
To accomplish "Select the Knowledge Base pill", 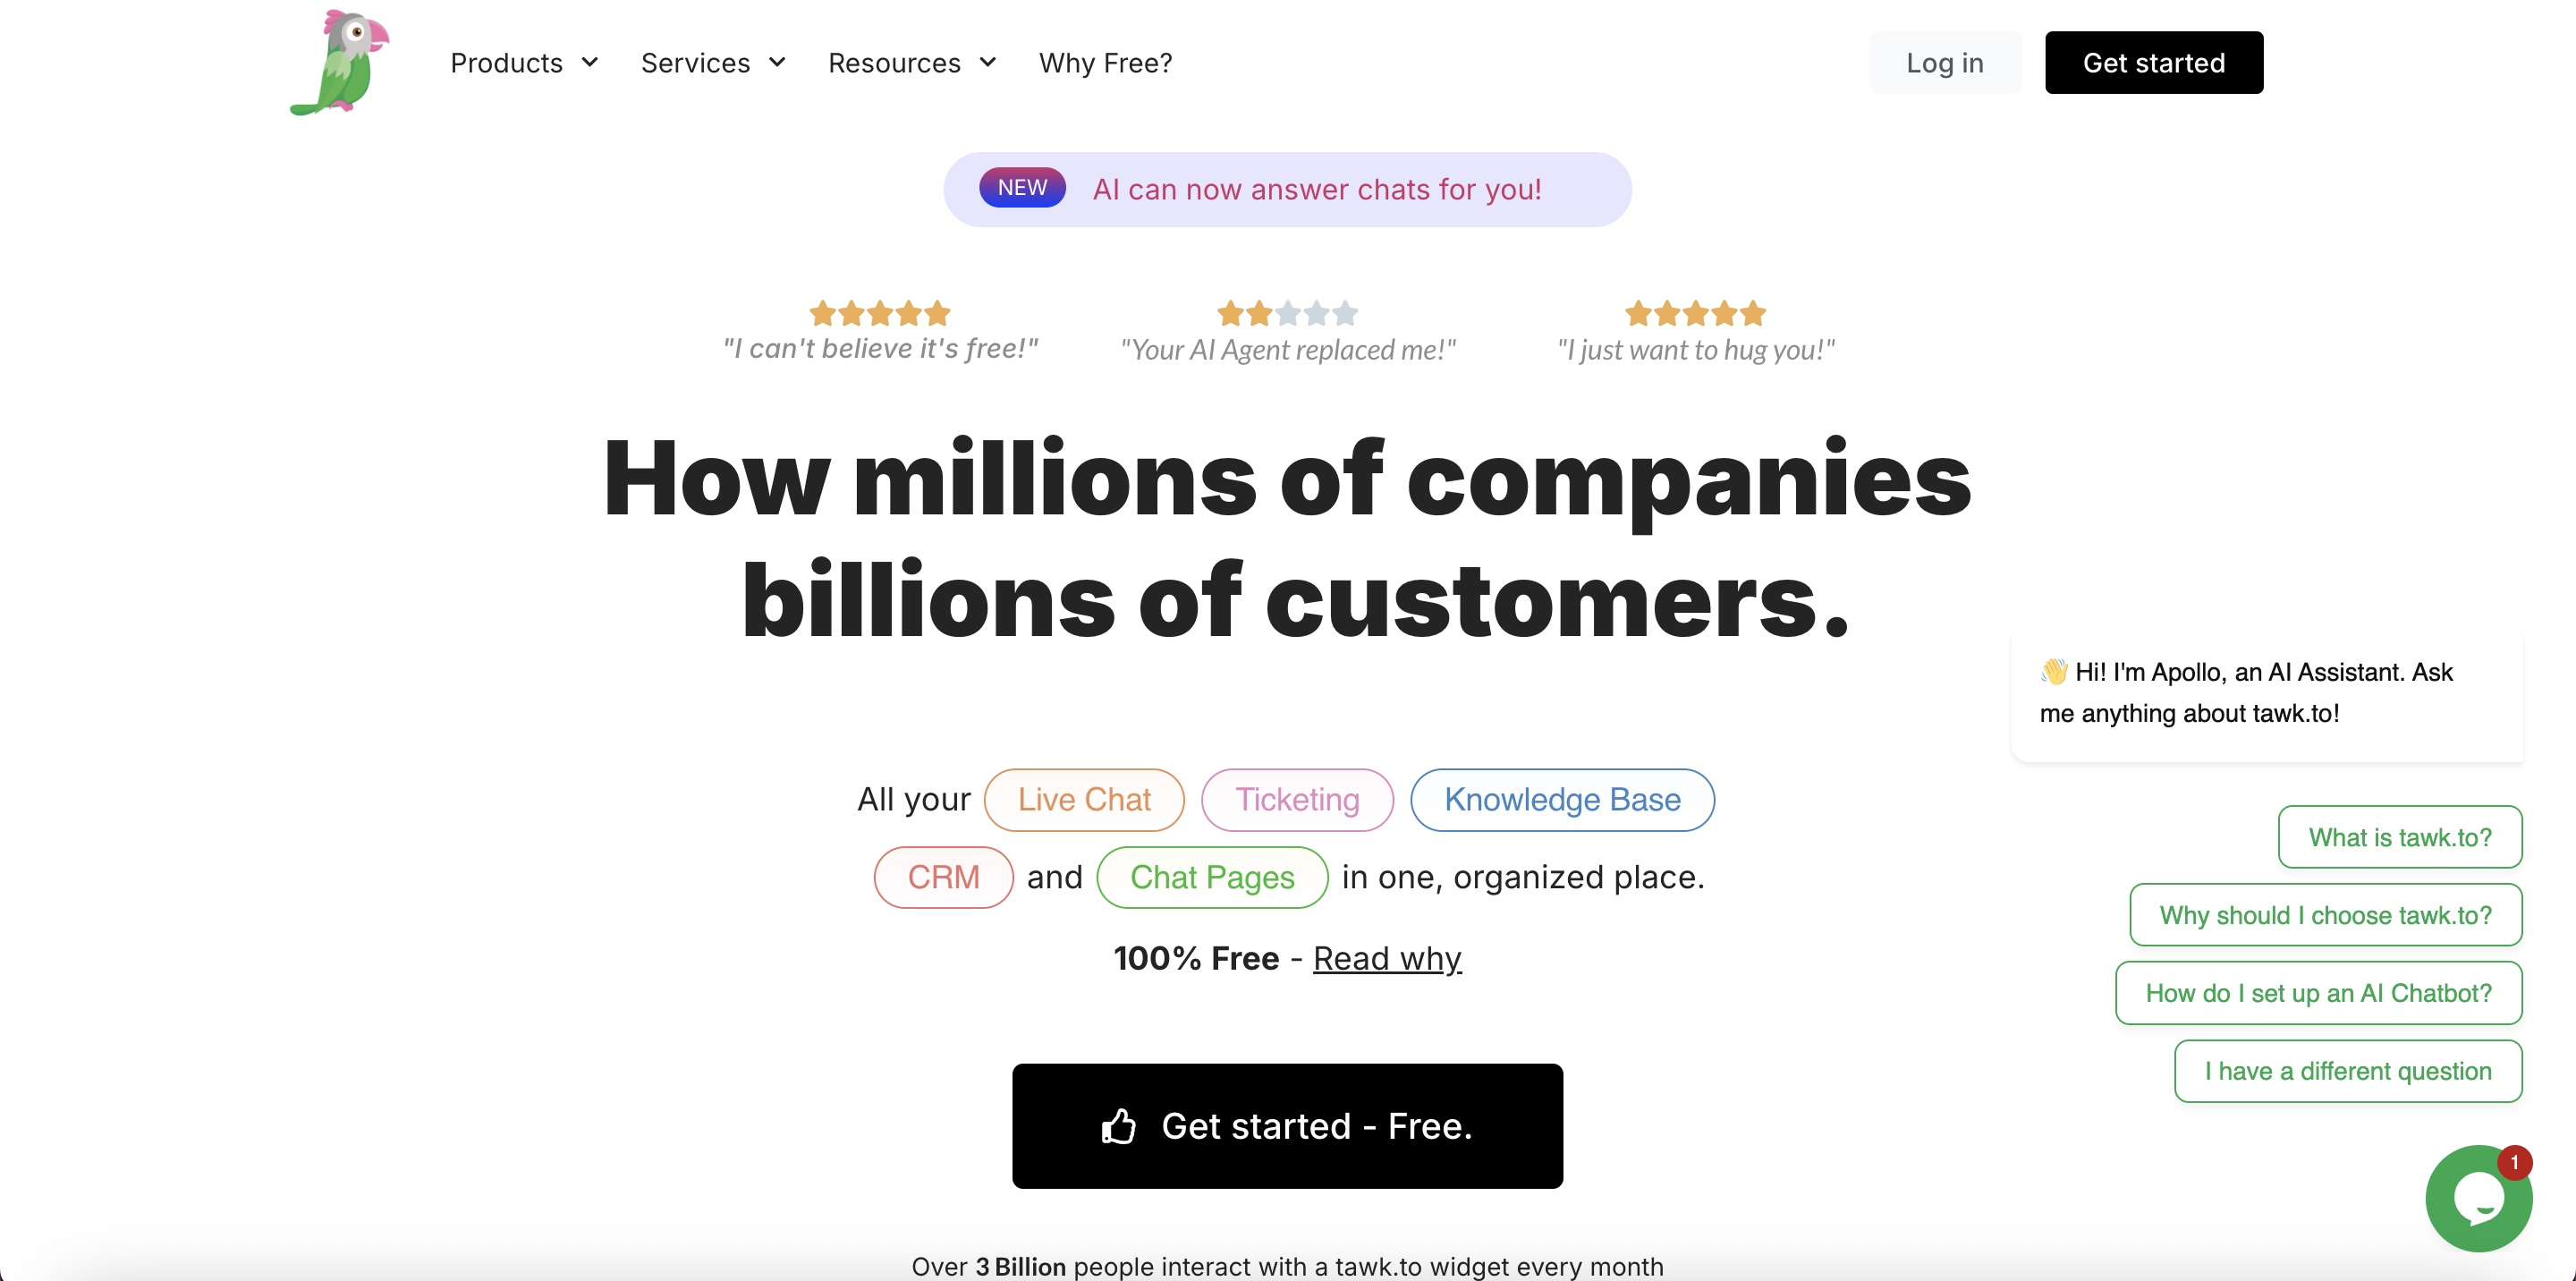I will [x=1562, y=799].
